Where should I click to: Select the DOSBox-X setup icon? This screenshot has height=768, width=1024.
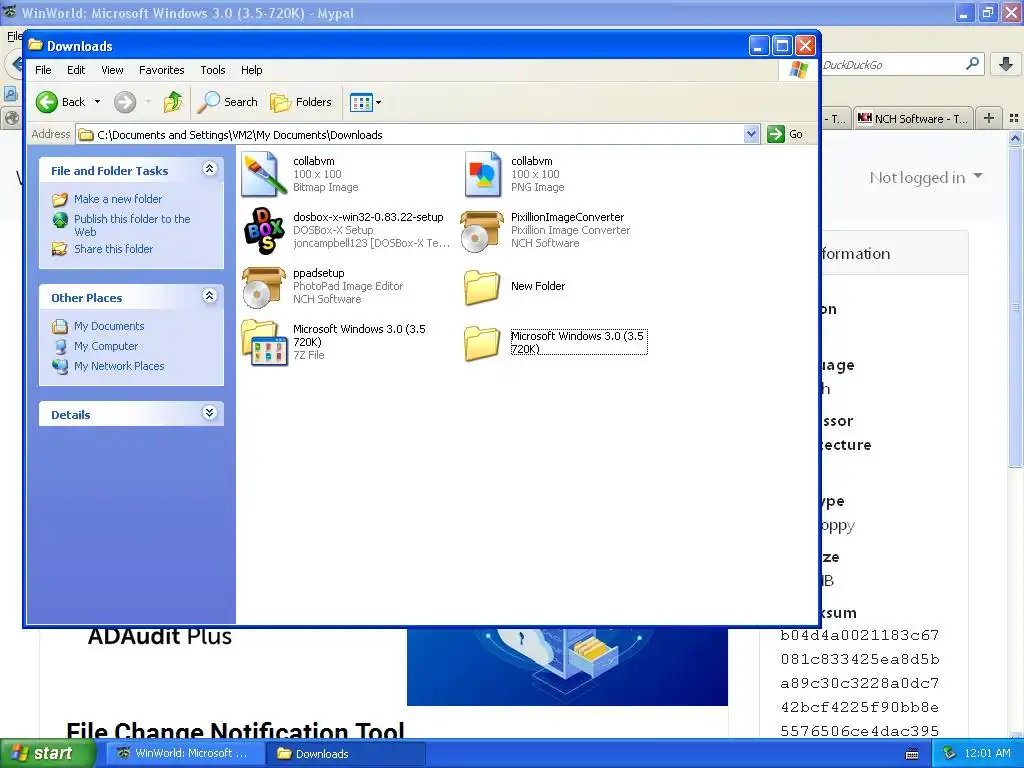[264, 231]
